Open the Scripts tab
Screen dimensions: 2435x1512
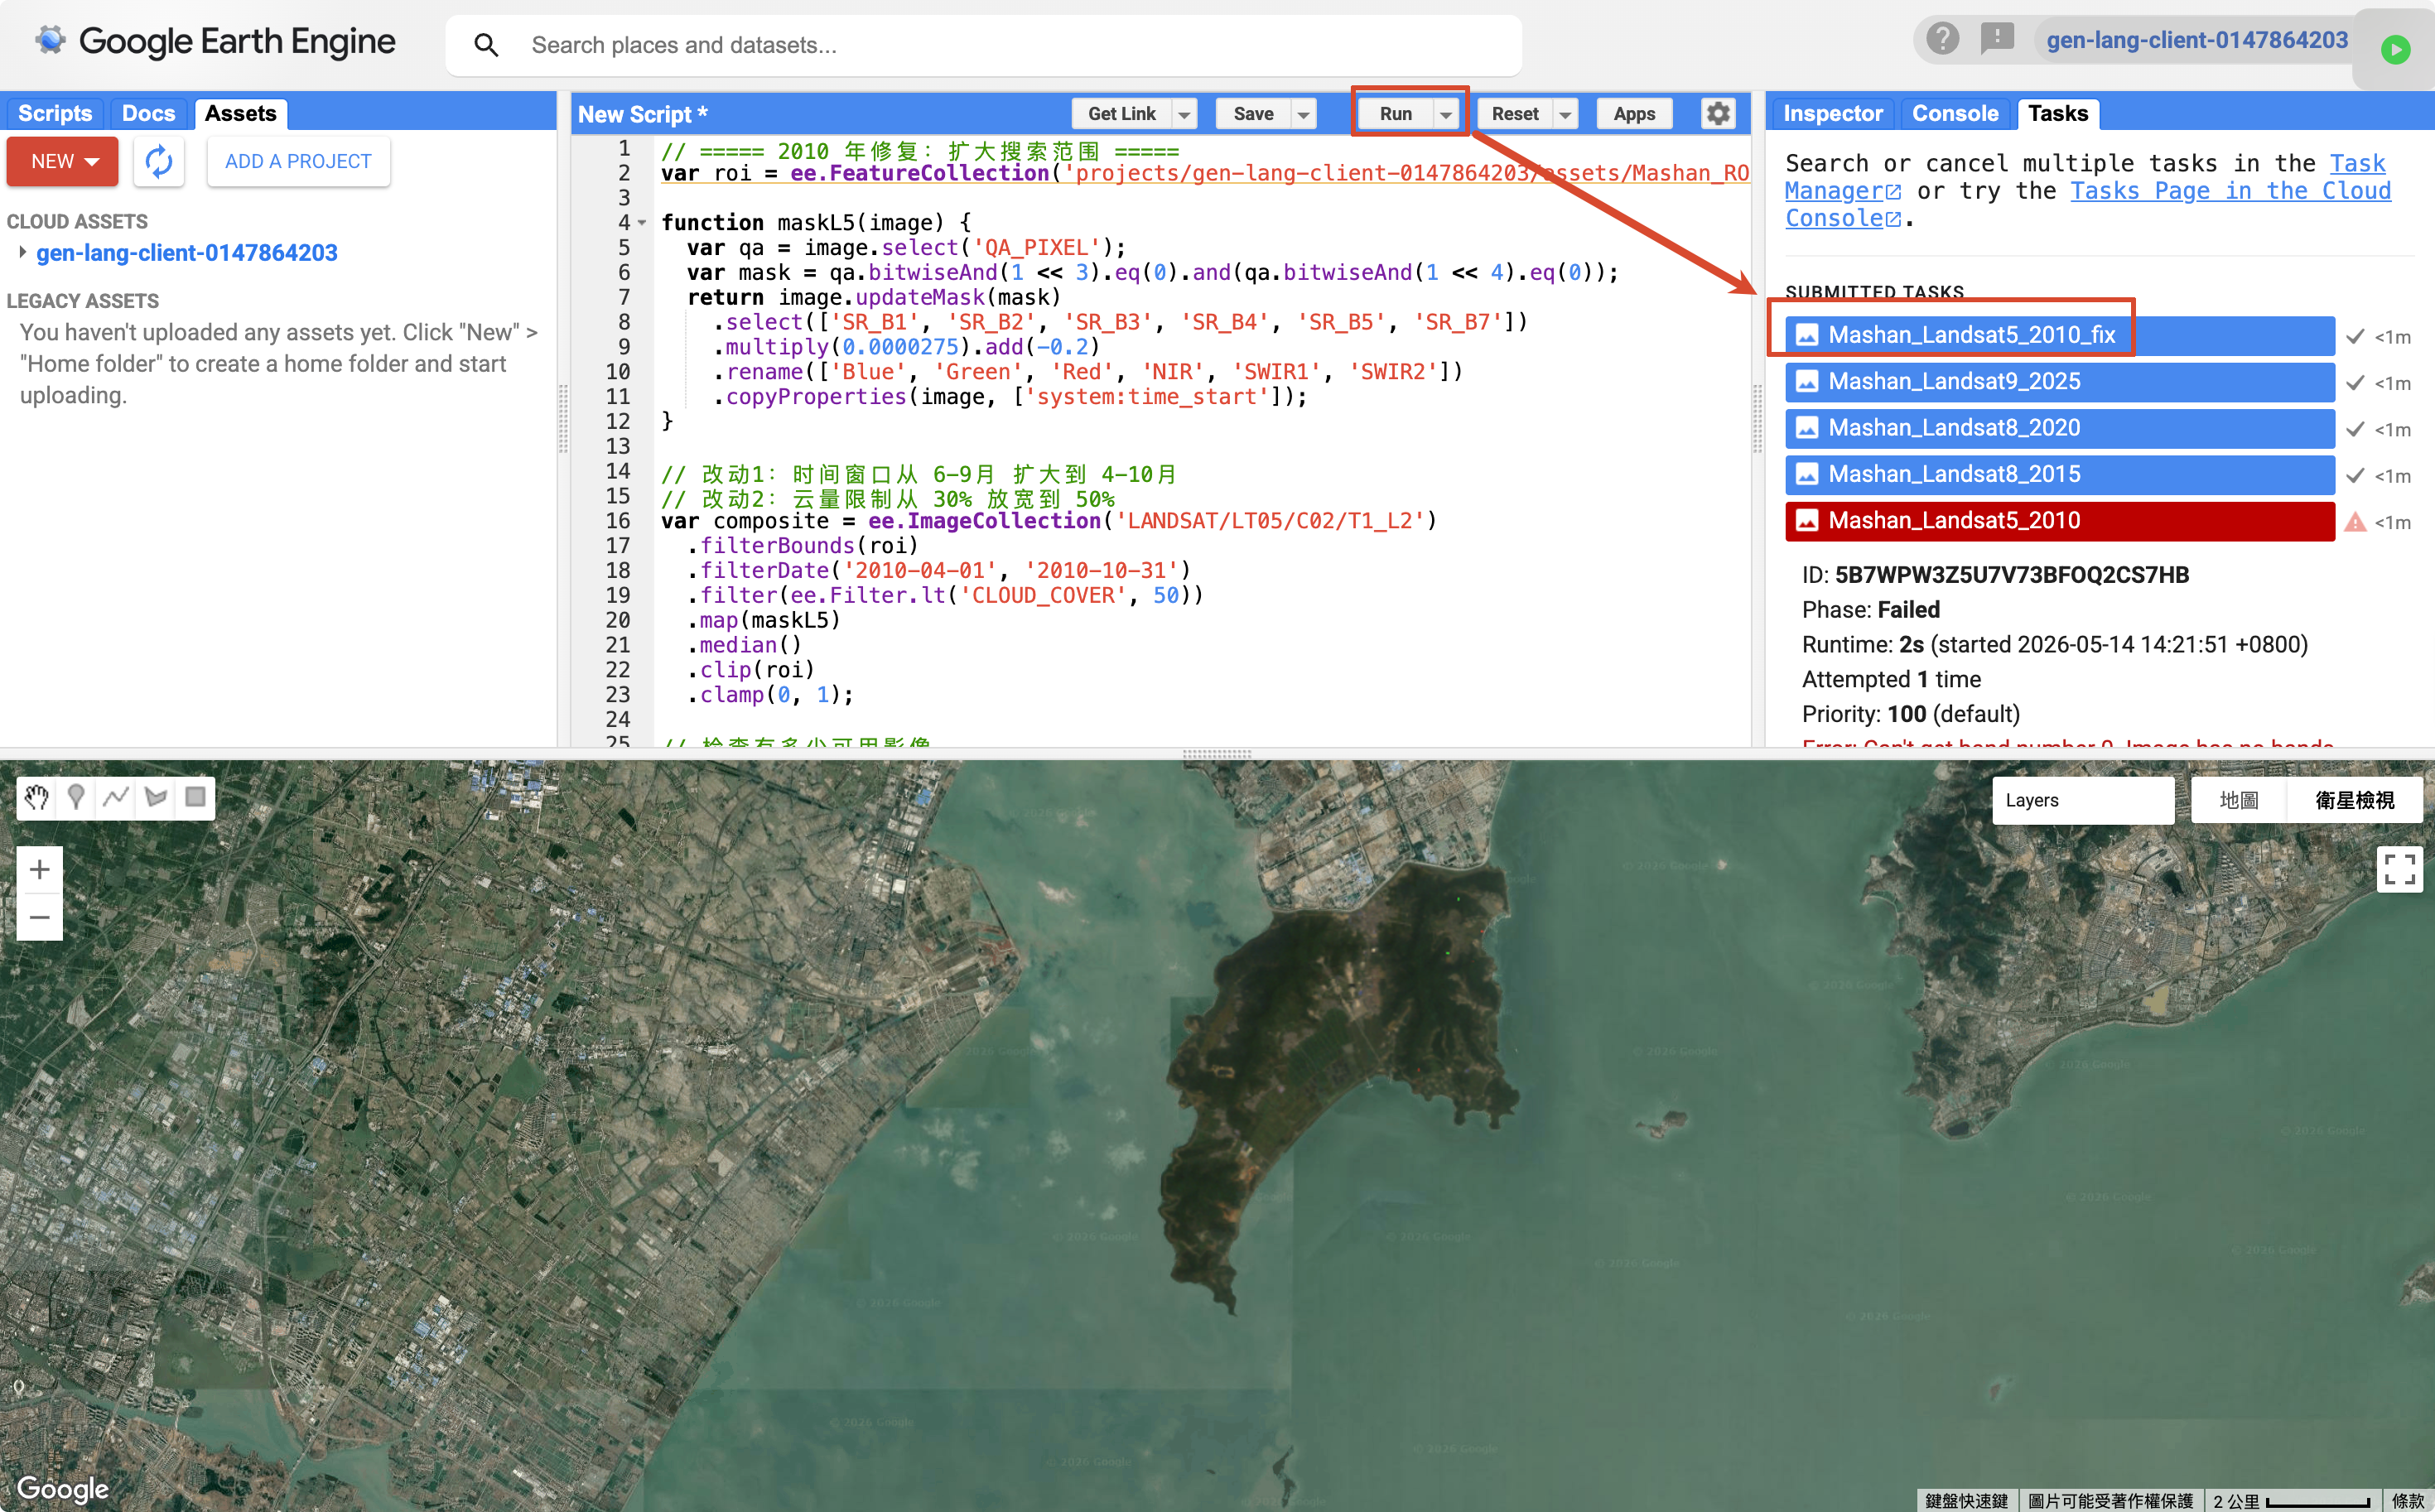[x=55, y=113]
